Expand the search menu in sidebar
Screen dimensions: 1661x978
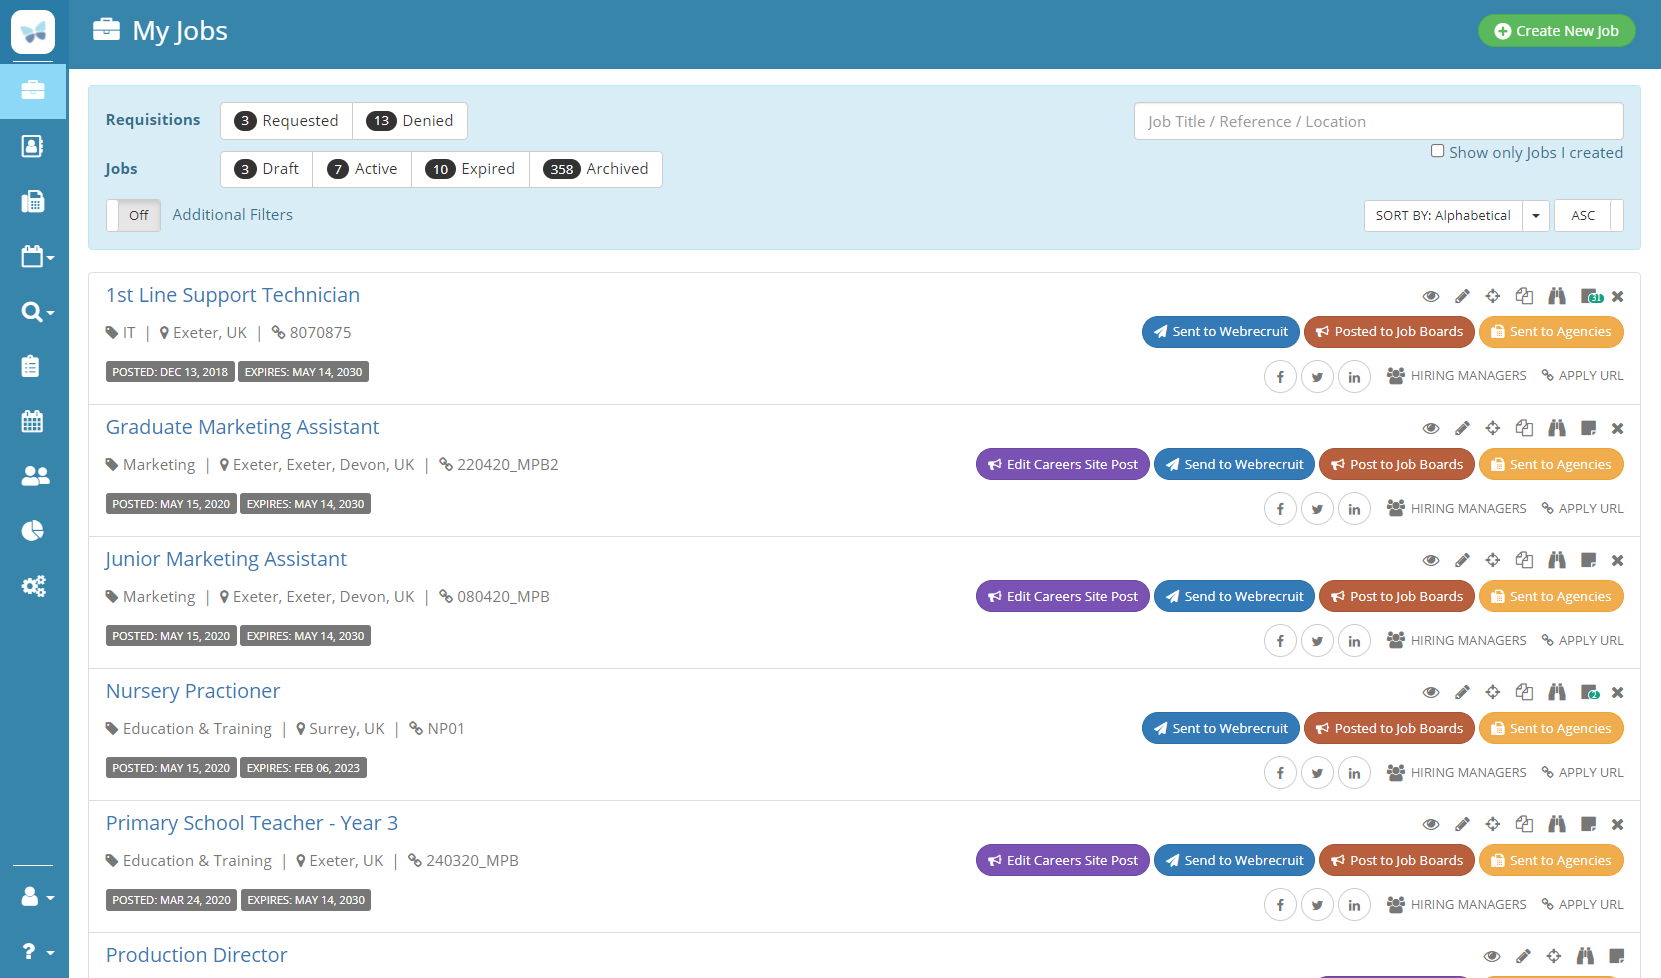tap(37, 312)
